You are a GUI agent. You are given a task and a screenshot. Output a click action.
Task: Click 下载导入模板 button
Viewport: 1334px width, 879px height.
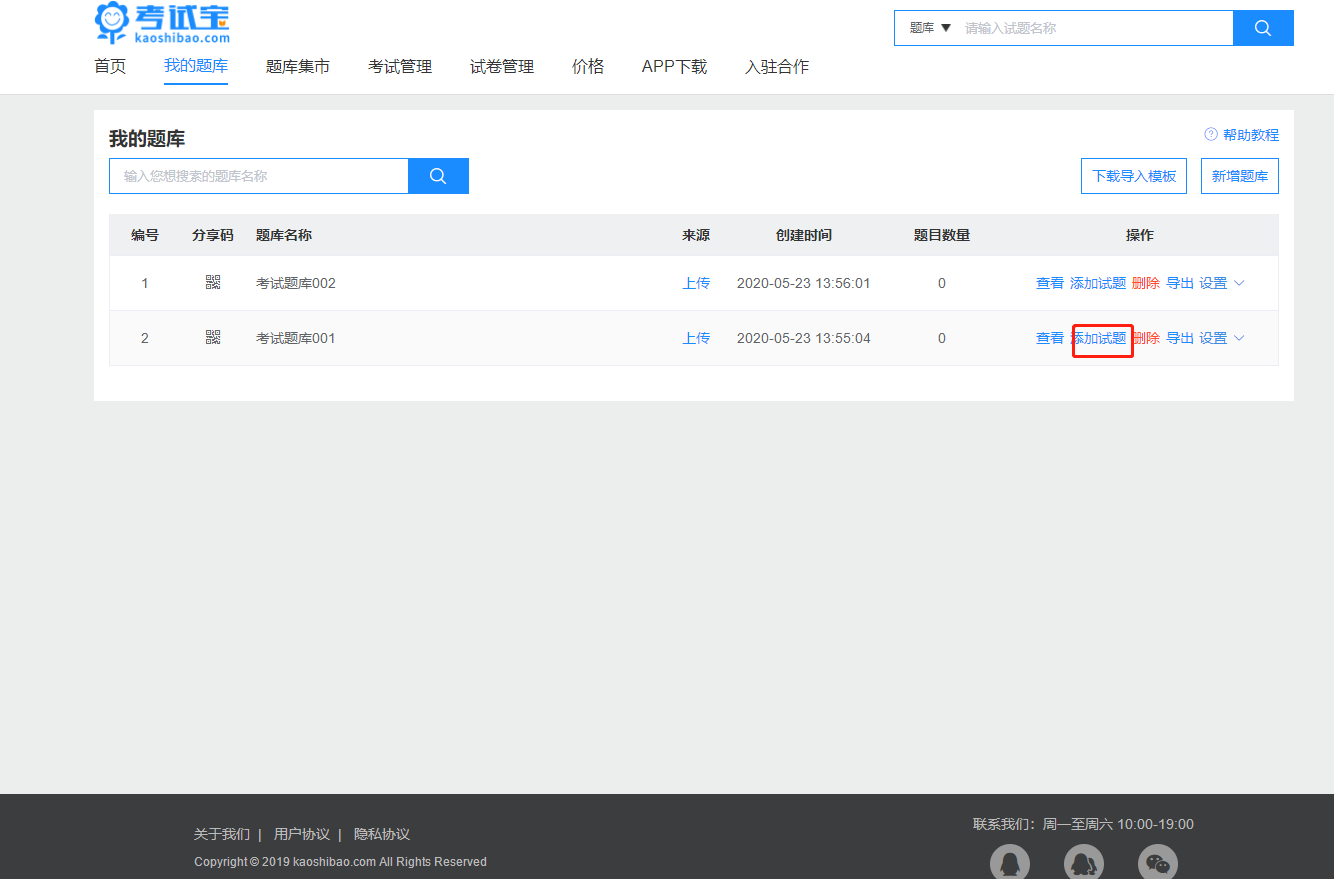[1134, 176]
